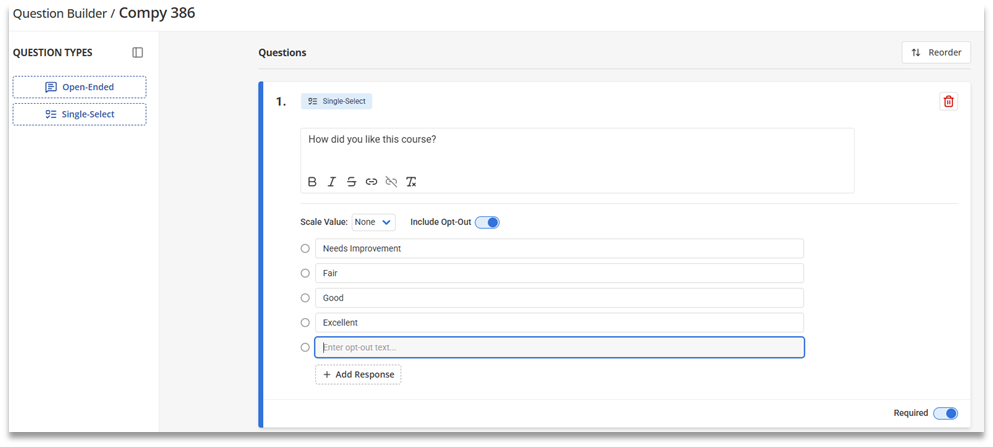Open the Scale Value dropdown
The image size is (993, 447).
(374, 222)
